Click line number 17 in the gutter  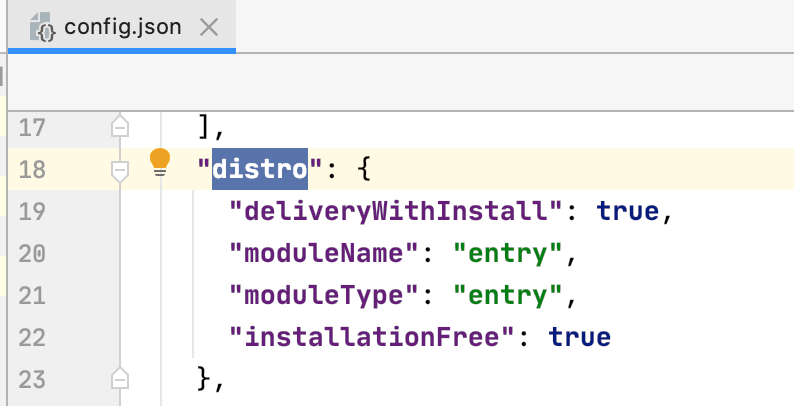(x=32, y=127)
